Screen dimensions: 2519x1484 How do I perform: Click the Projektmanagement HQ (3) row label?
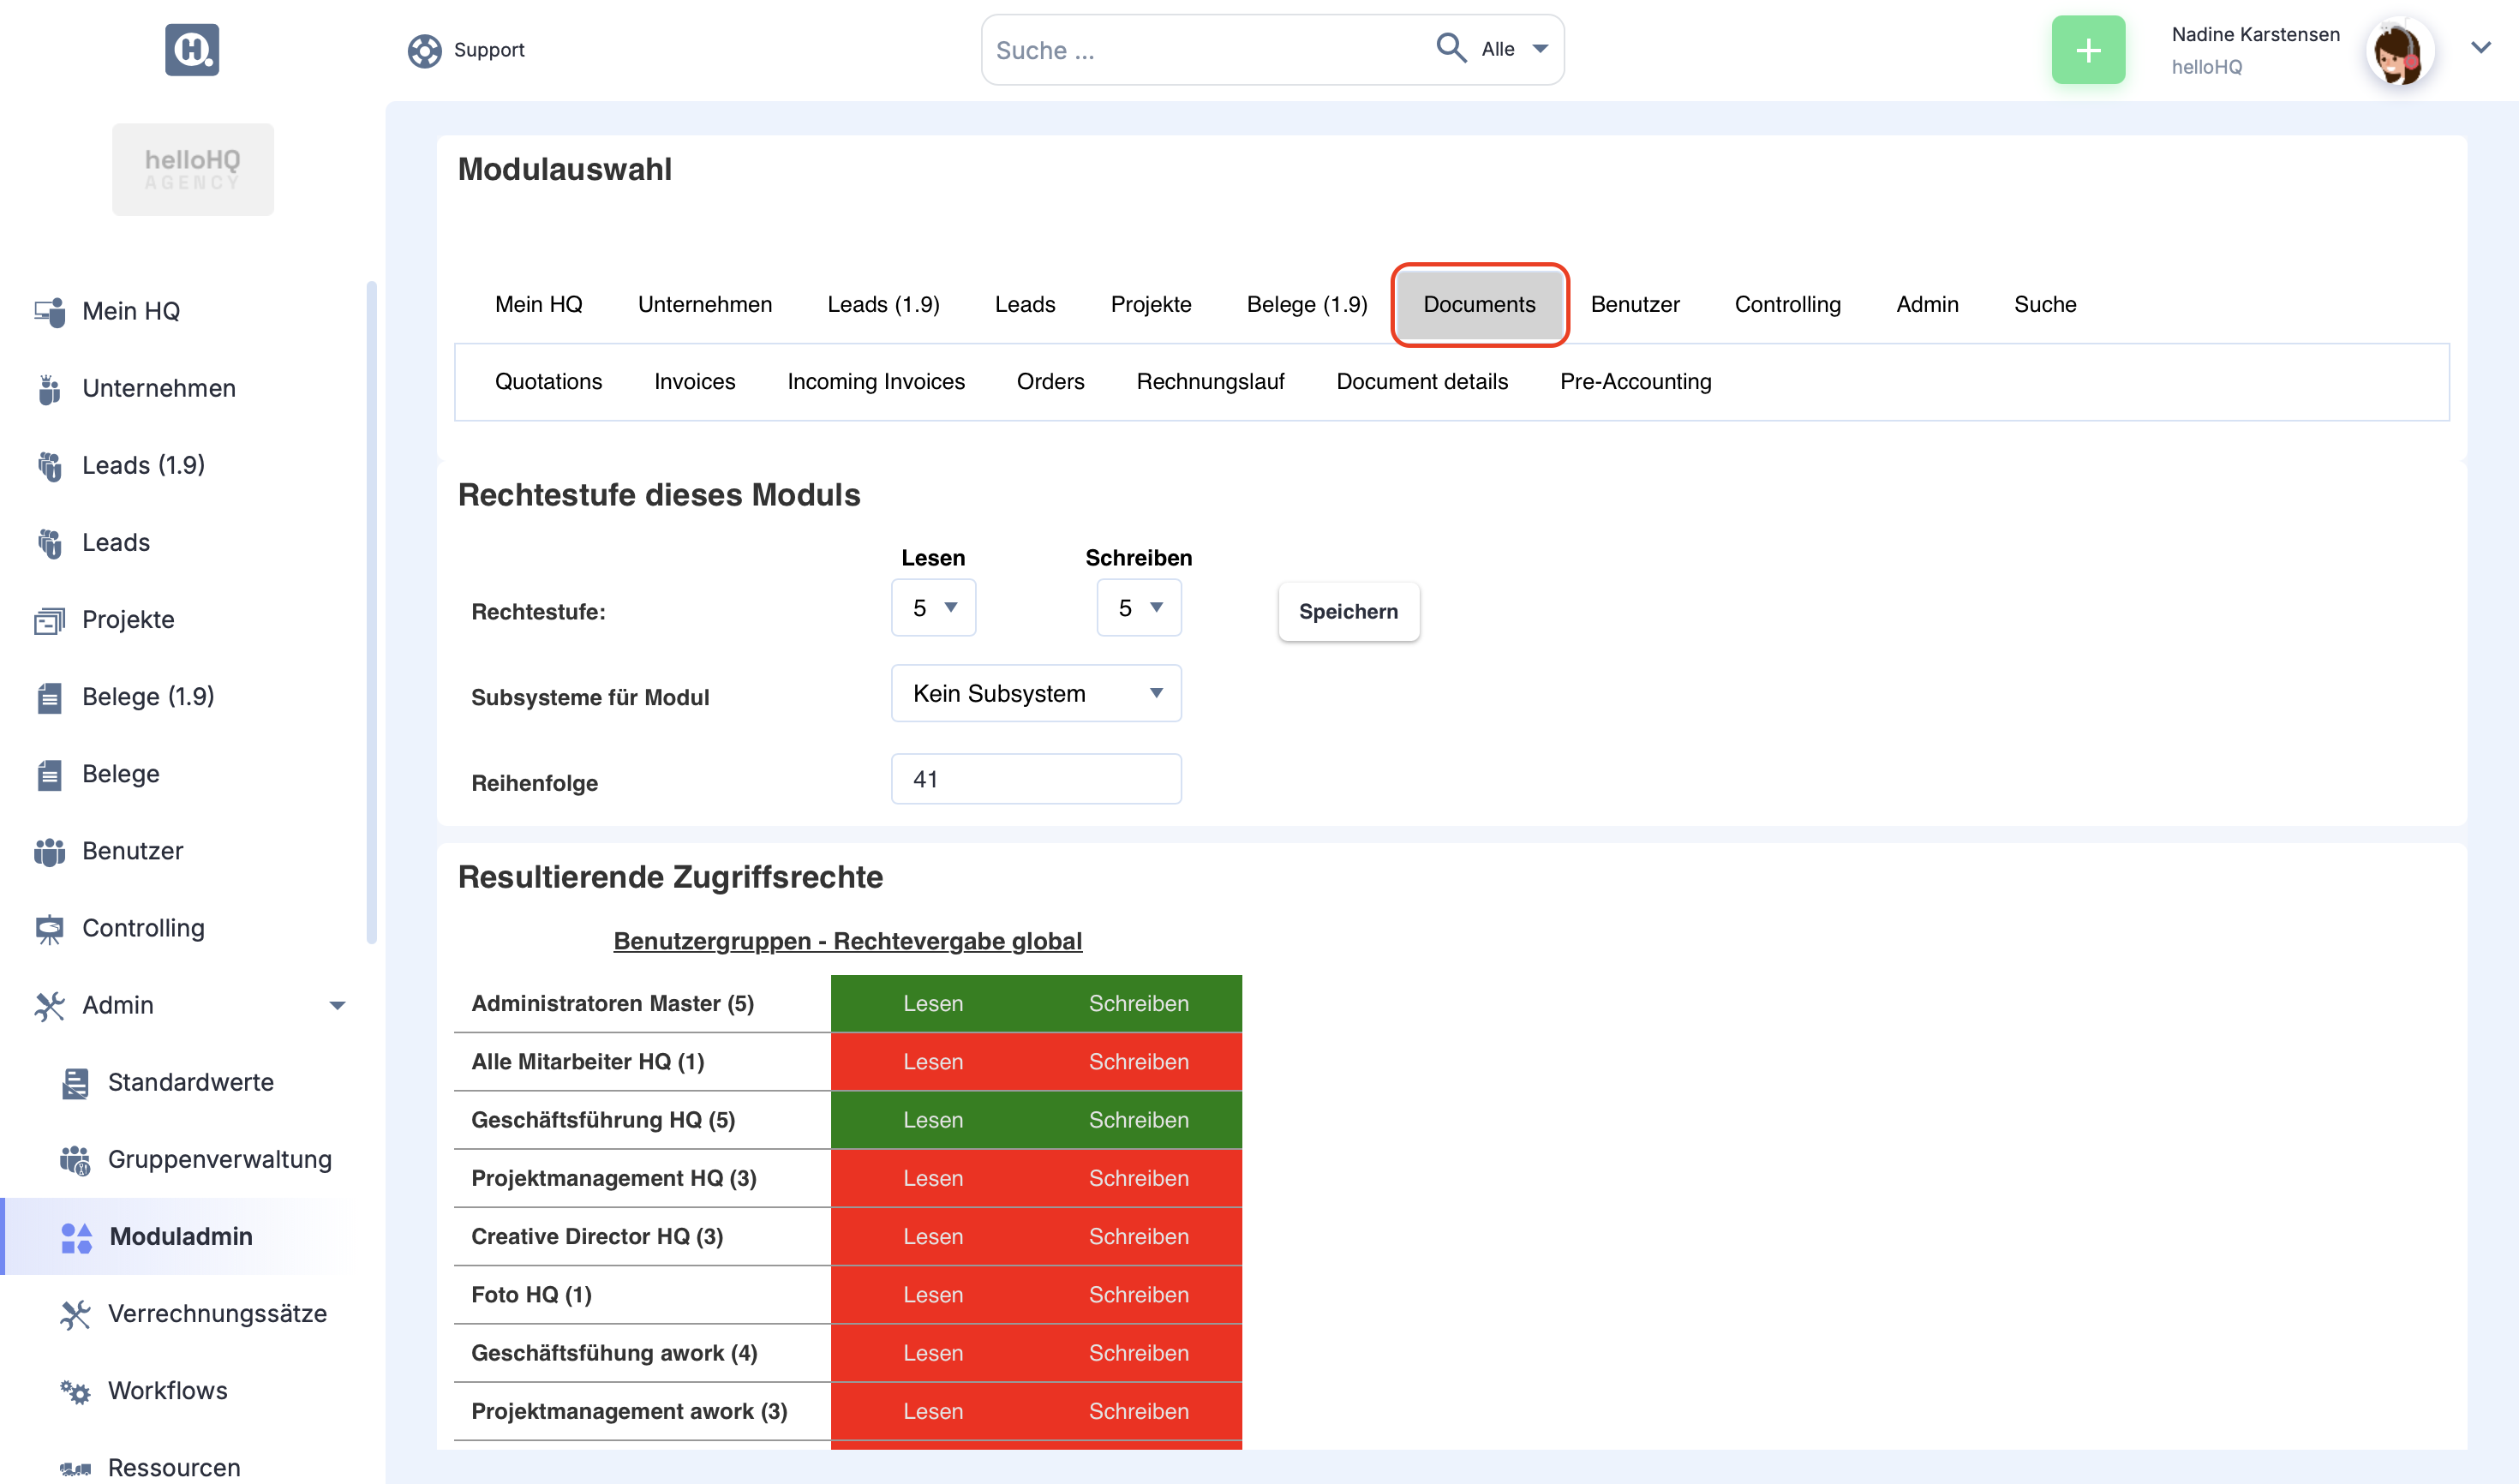pos(613,1178)
